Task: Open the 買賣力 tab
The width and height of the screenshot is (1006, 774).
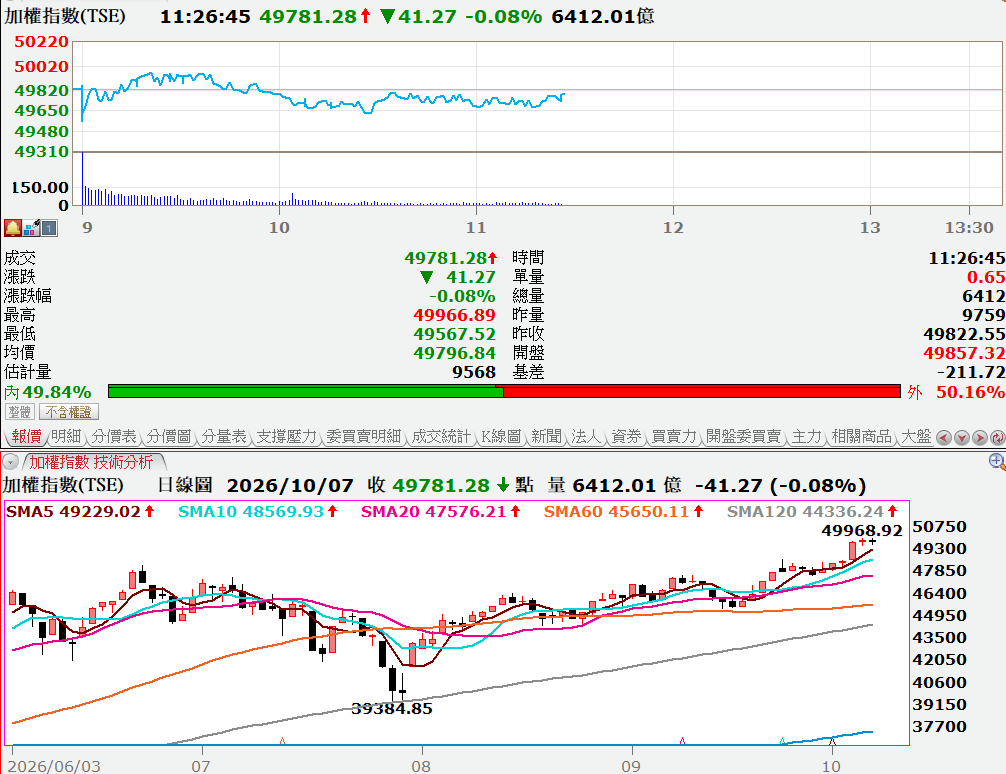Action: click(x=674, y=436)
